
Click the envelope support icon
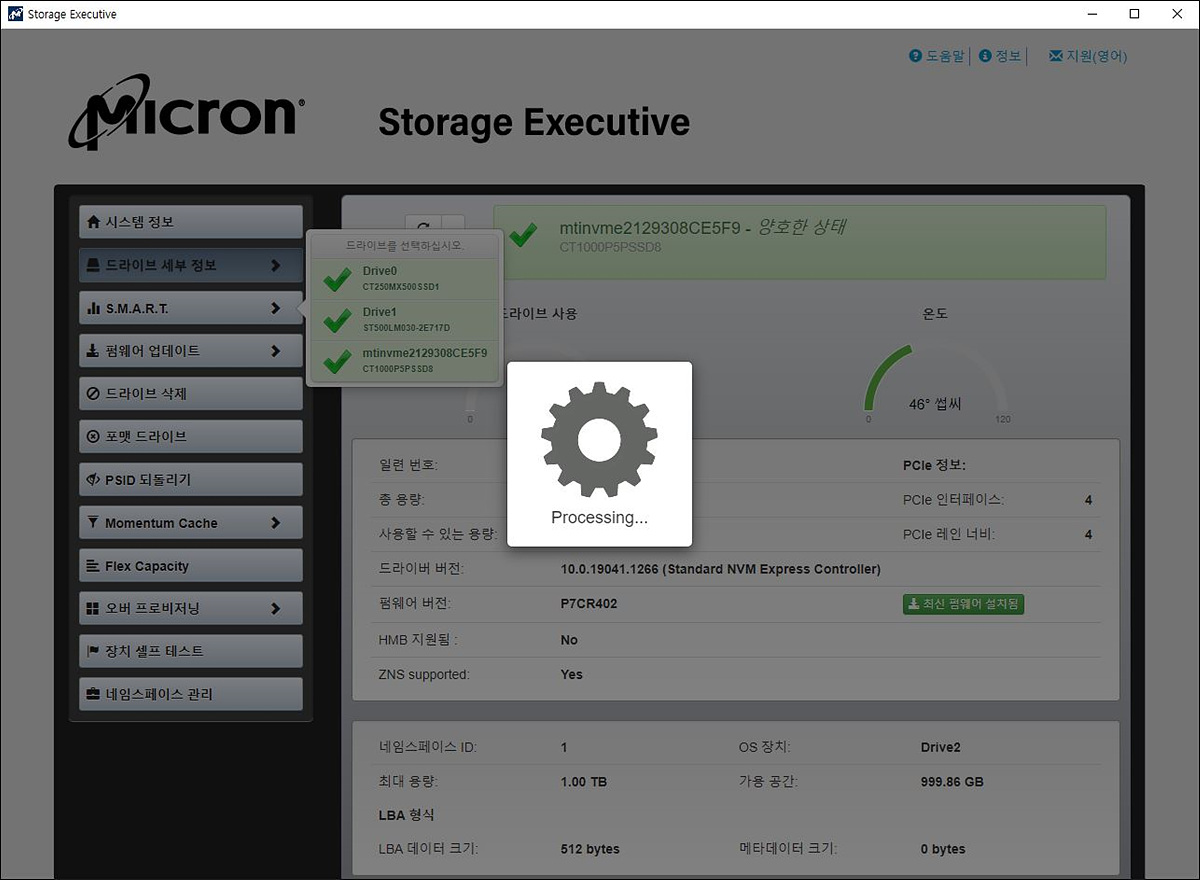1055,56
